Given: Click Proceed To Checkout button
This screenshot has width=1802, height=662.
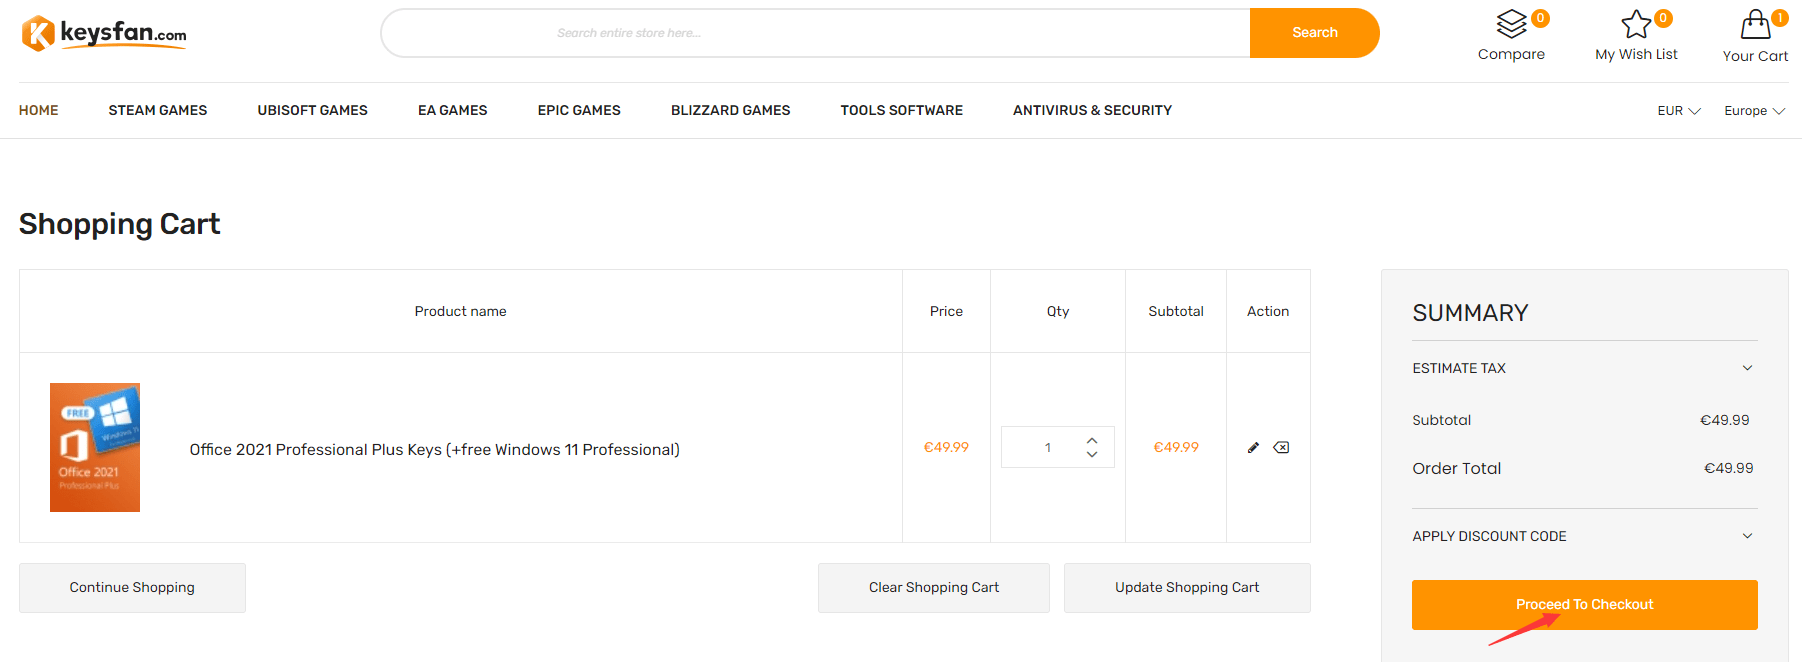Looking at the screenshot, I should coord(1584,605).
